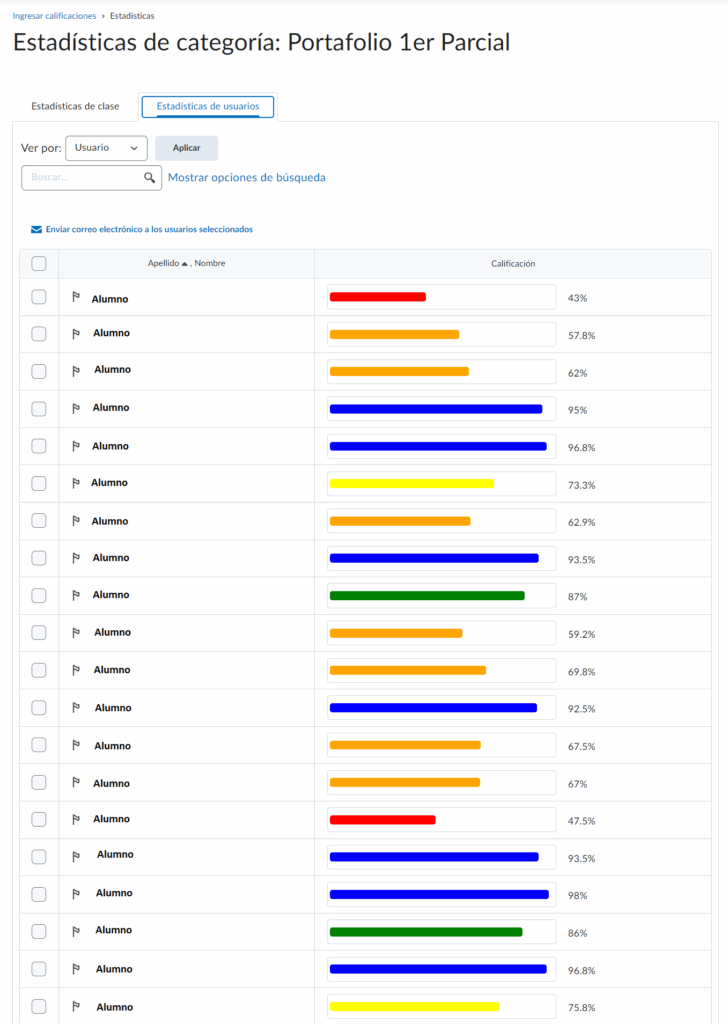This screenshot has height=1024, width=728.
Task: Flag the student with 87% grade
Action: (x=76, y=595)
